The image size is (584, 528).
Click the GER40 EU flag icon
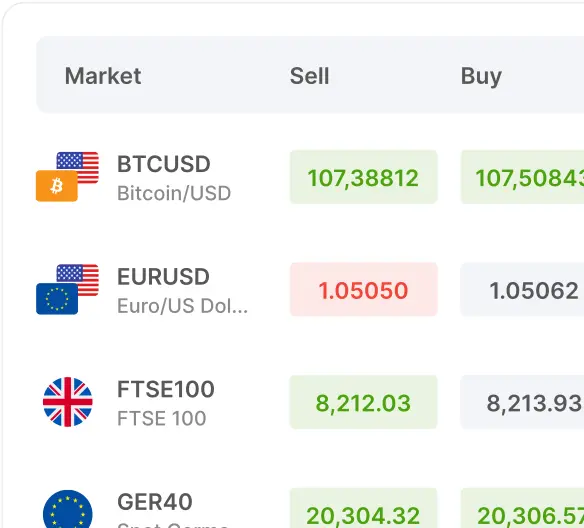pos(67,509)
